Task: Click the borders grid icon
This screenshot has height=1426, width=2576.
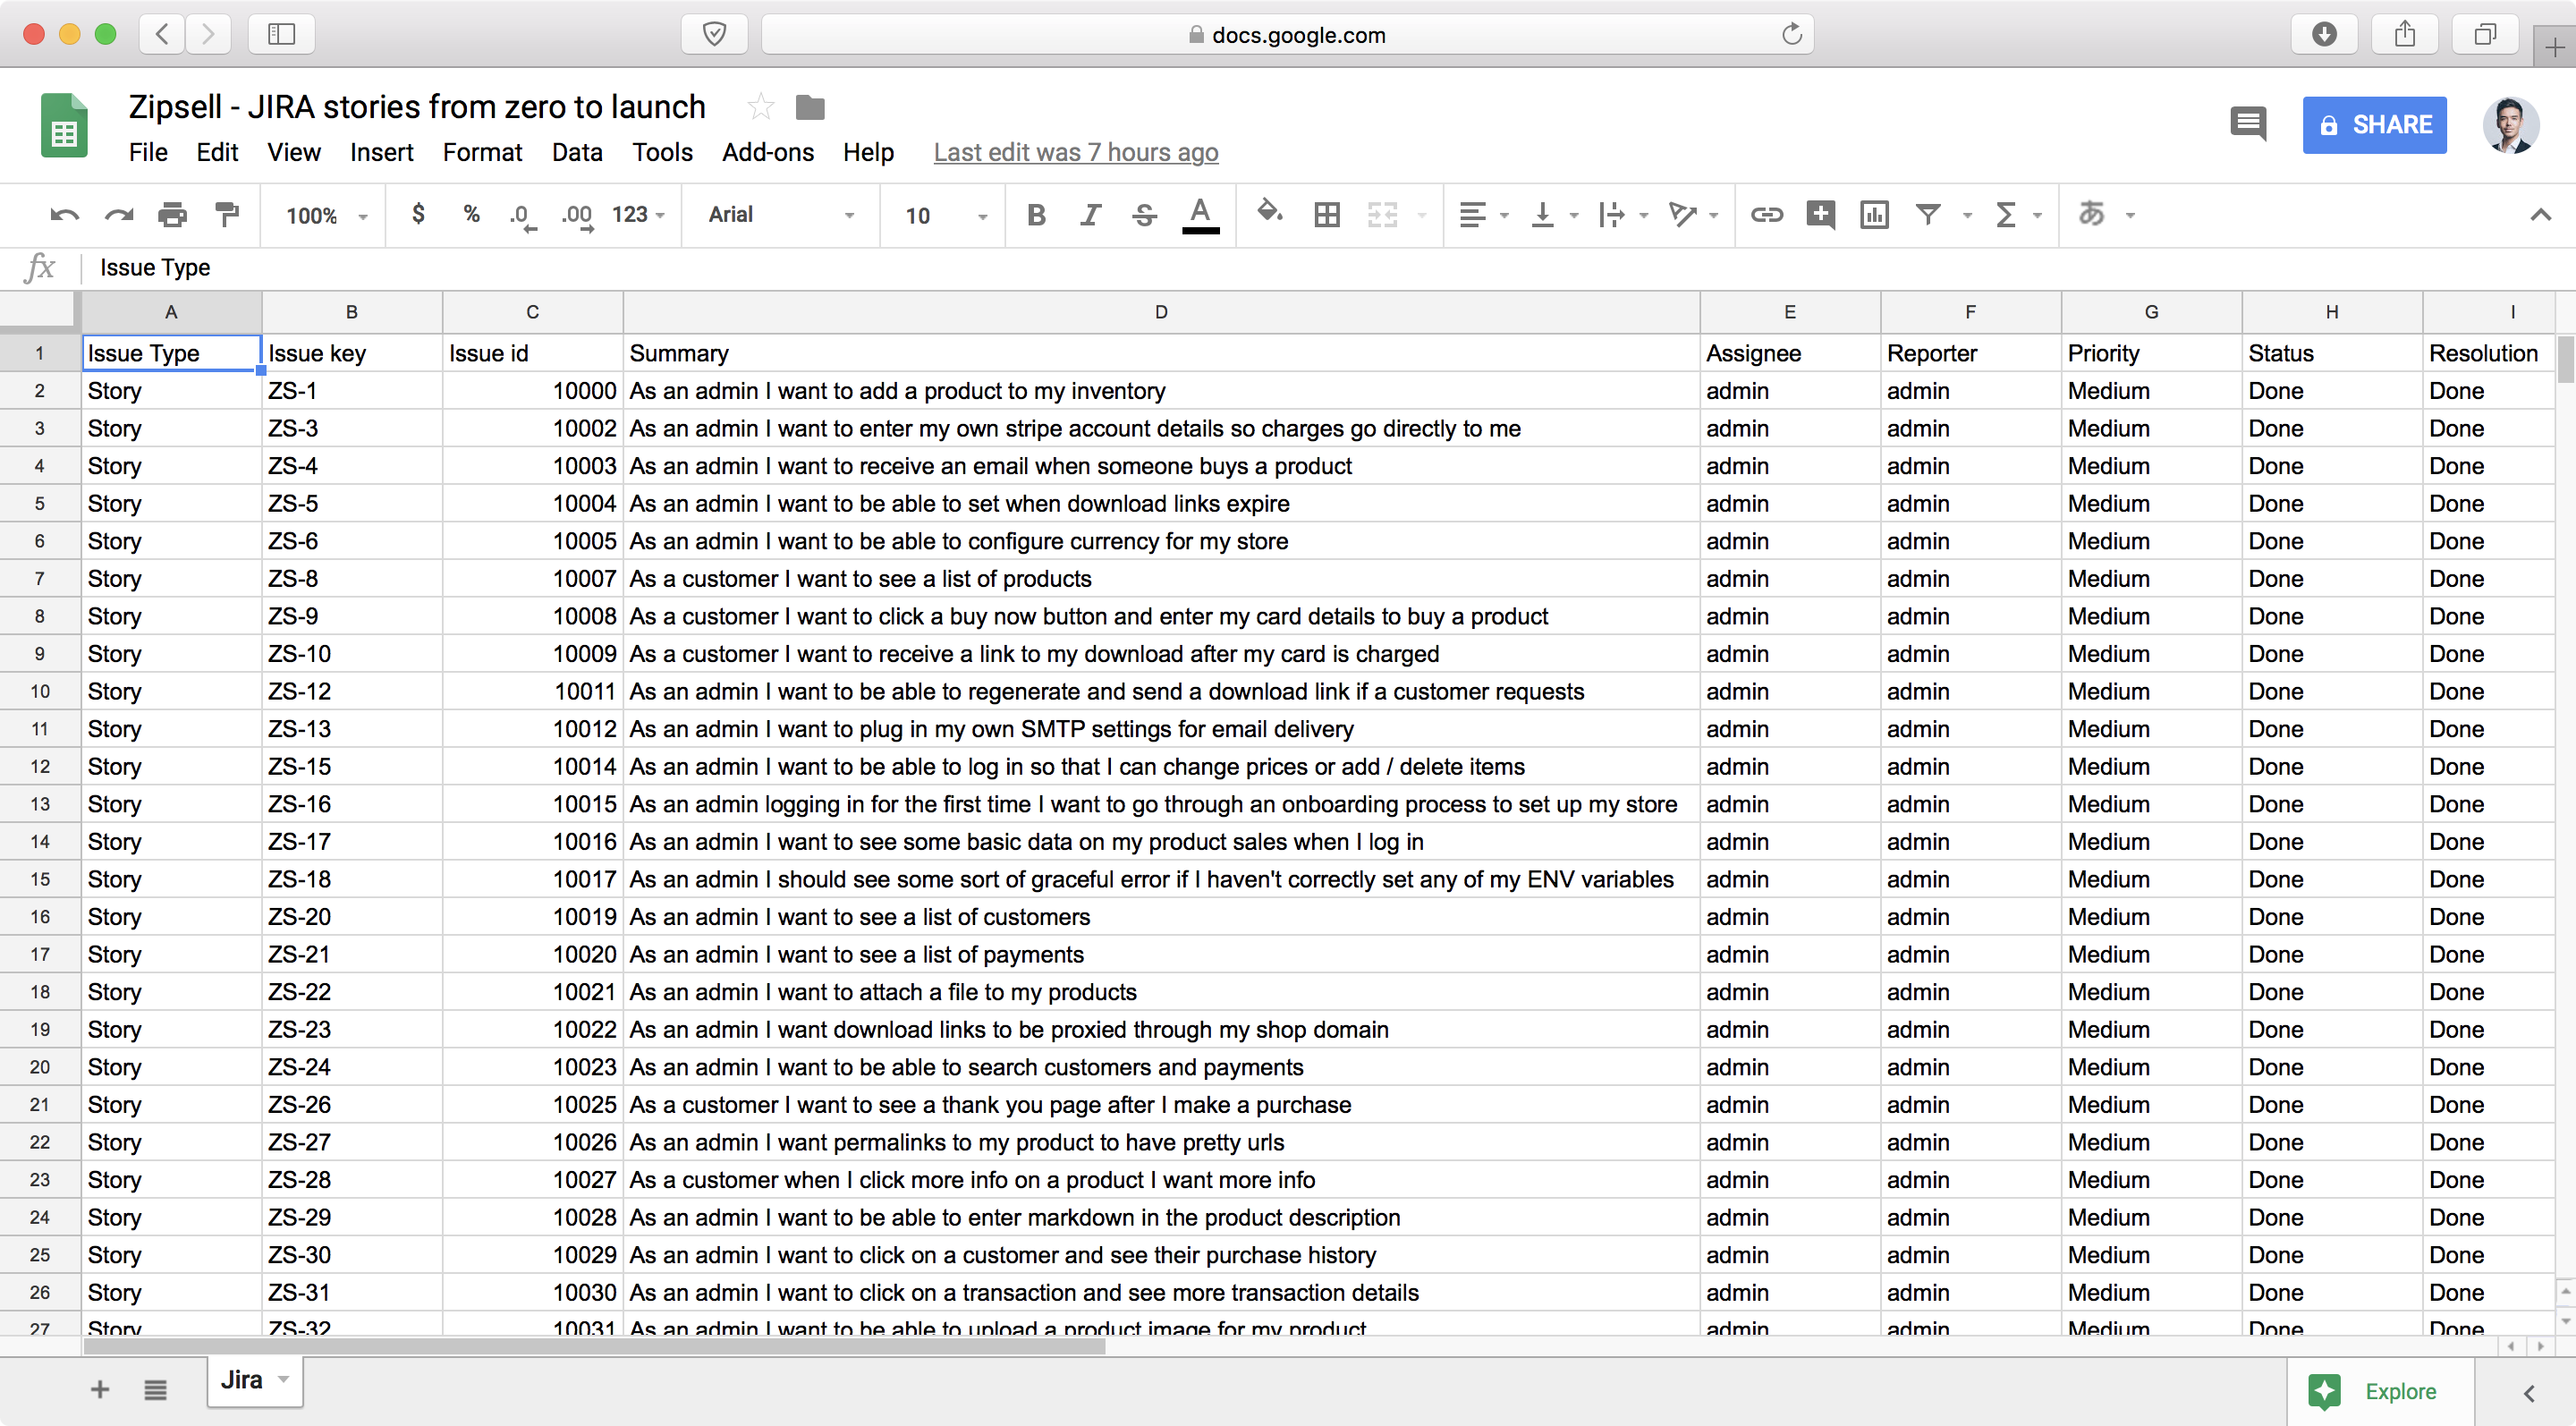Action: (1326, 214)
